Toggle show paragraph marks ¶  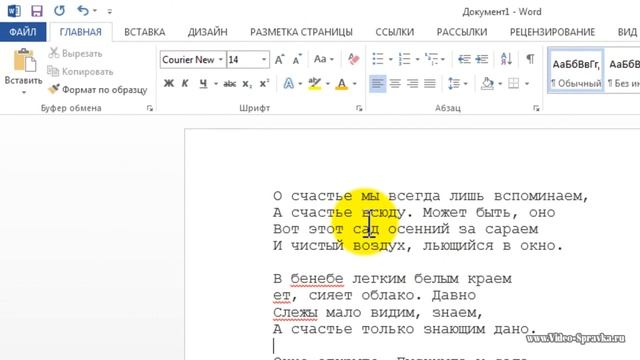pyautogui.click(x=530, y=59)
